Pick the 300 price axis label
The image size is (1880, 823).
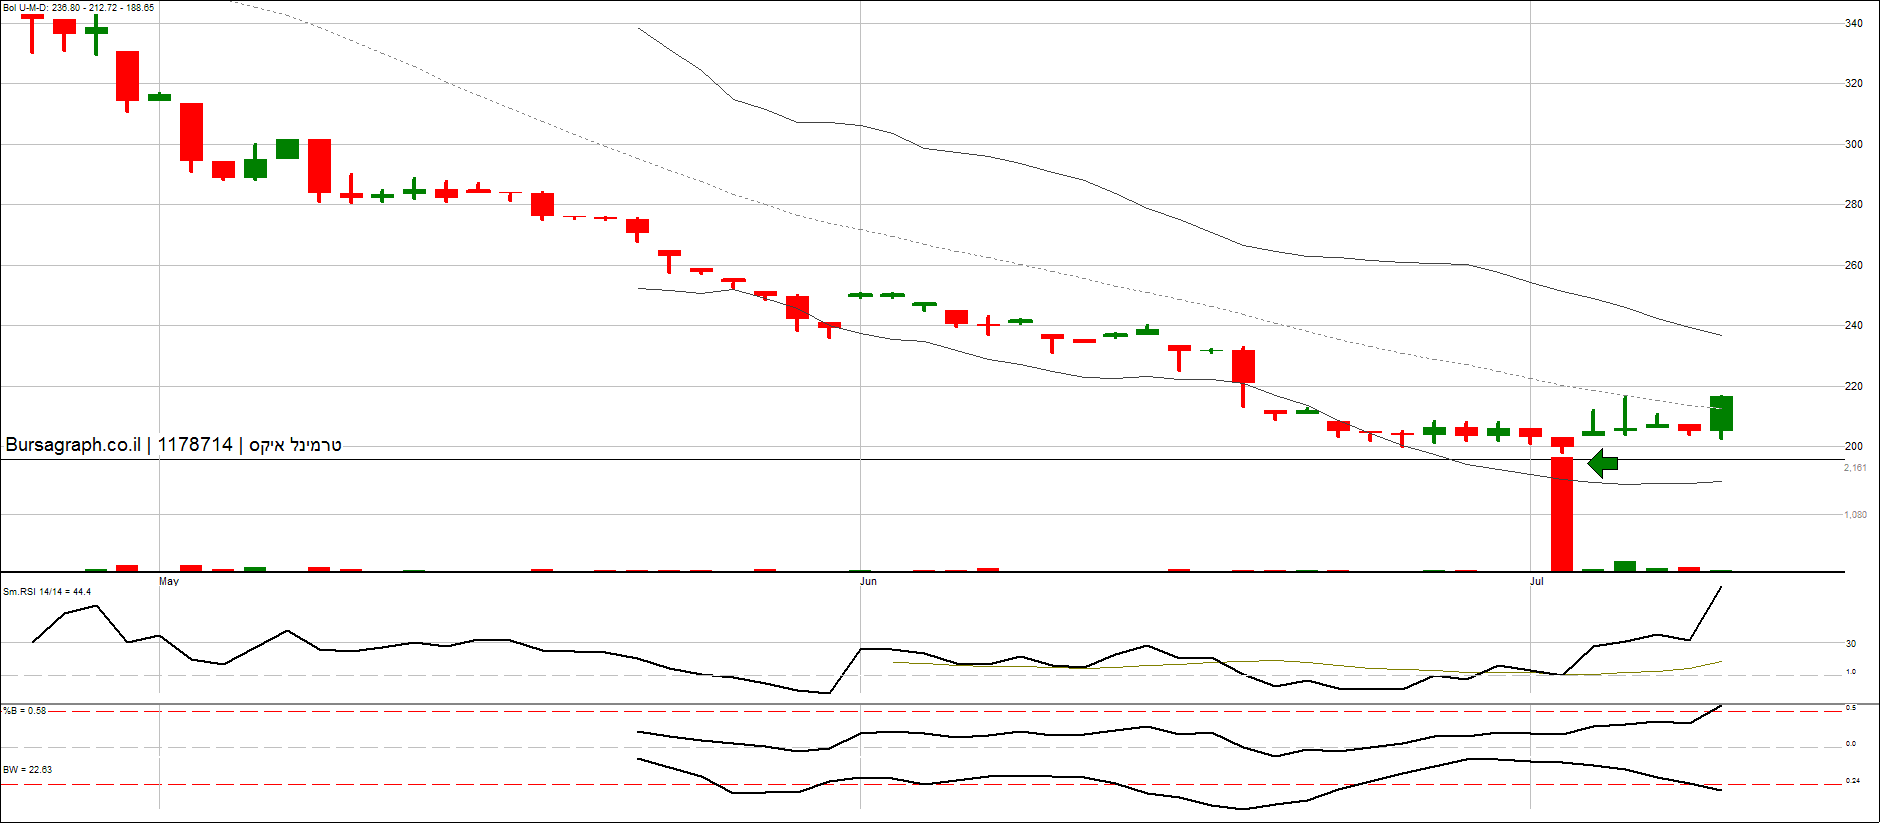1854,144
